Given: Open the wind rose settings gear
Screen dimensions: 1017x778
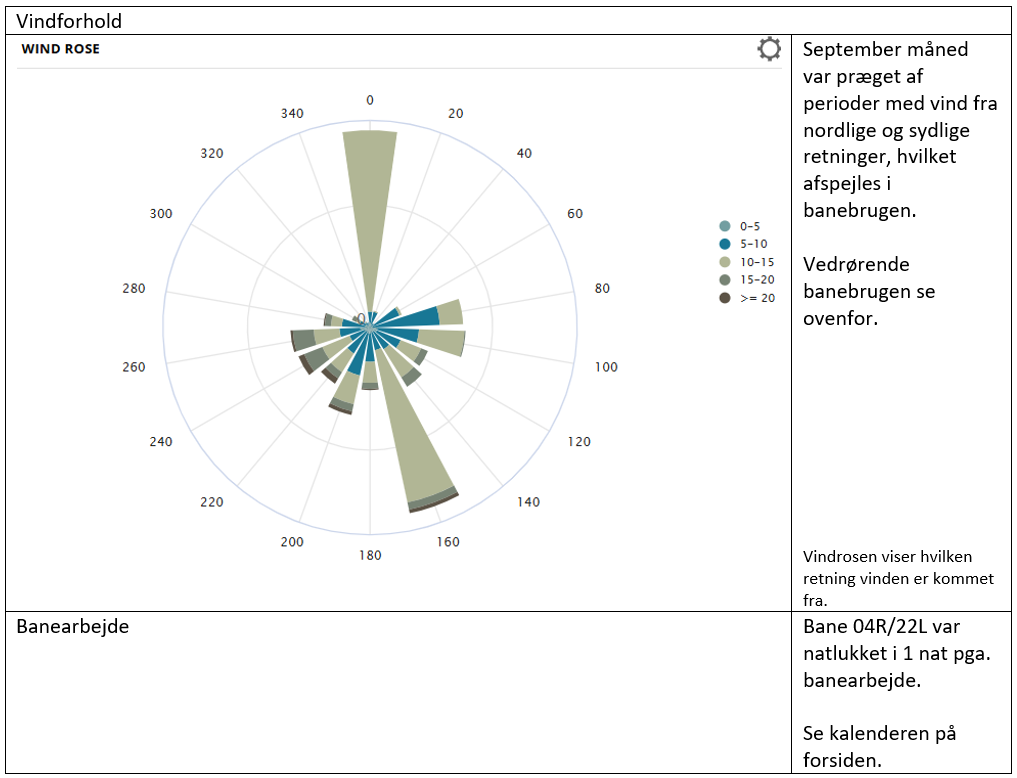Looking at the screenshot, I should click(769, 50).
